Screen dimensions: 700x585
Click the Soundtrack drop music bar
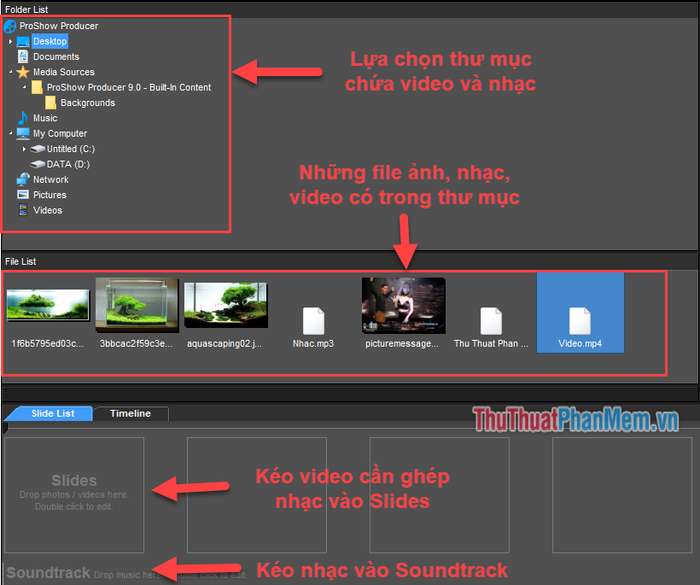coord(125,573)
